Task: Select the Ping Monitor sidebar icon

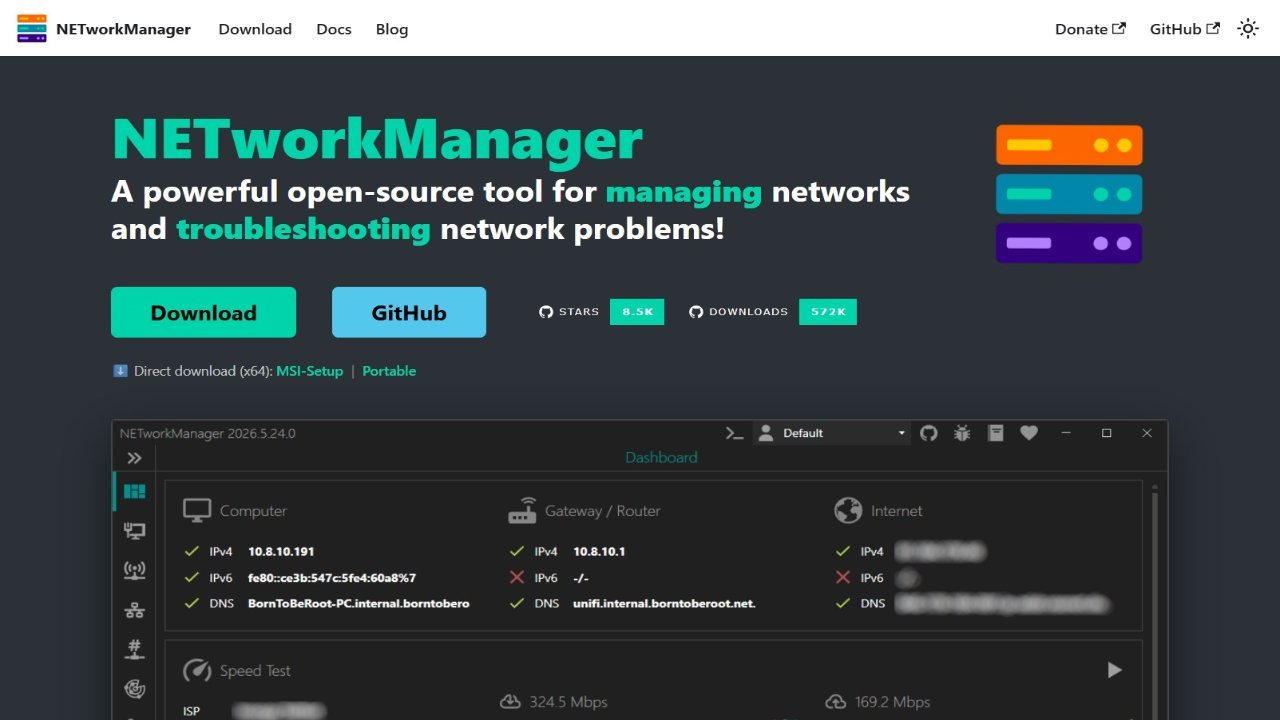Action: 134,689
